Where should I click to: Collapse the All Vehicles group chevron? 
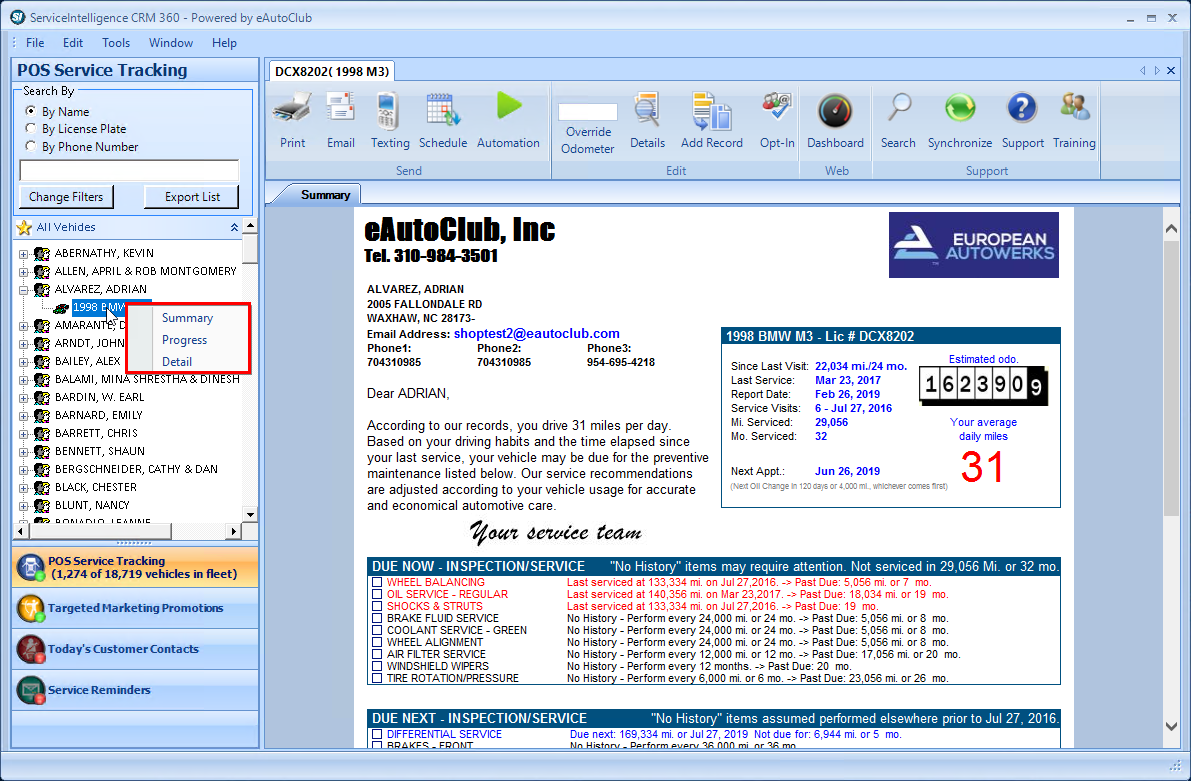[234, 227]
